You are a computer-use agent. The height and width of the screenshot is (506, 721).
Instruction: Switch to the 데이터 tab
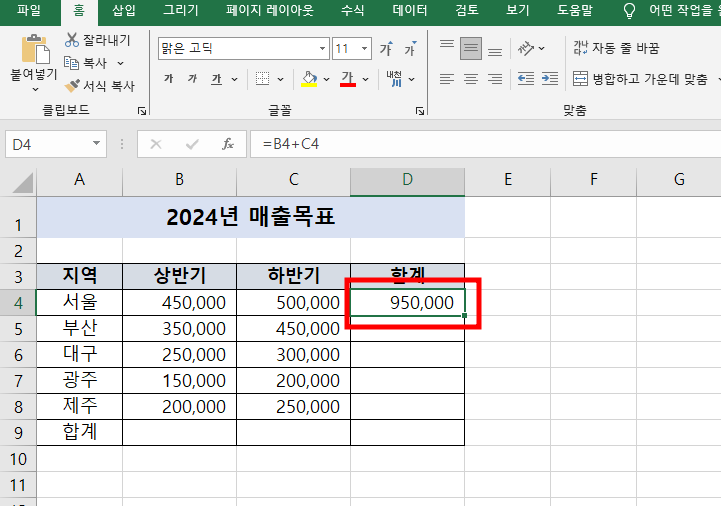(410, 11)
